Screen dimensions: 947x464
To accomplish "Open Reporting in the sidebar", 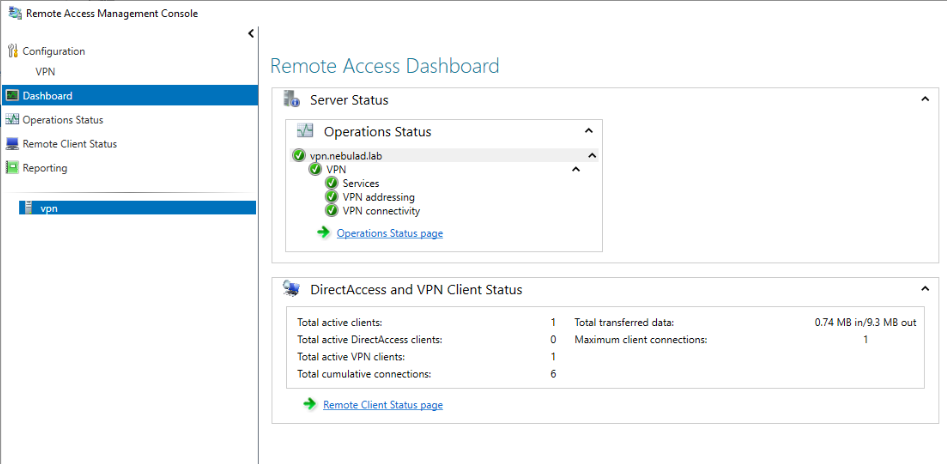I will pos(45,168).
